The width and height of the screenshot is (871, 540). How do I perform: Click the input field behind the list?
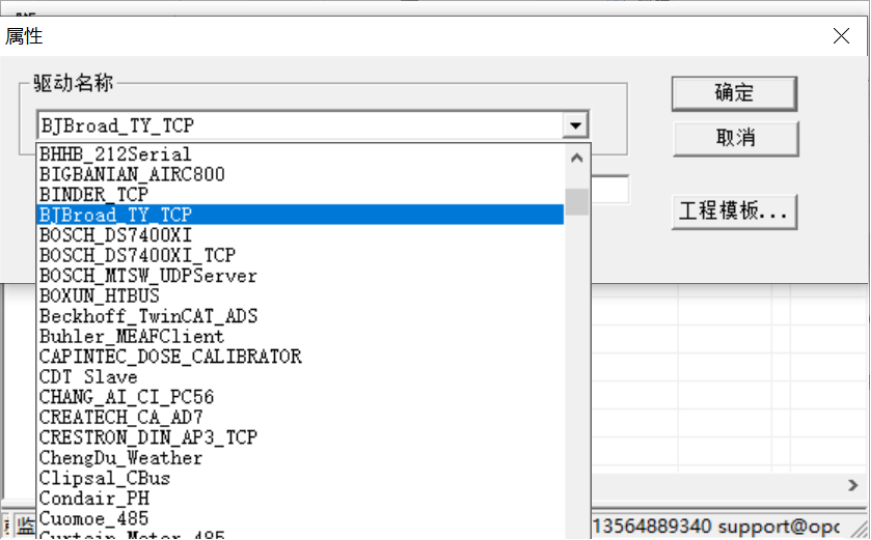click(x=610, y=189)
